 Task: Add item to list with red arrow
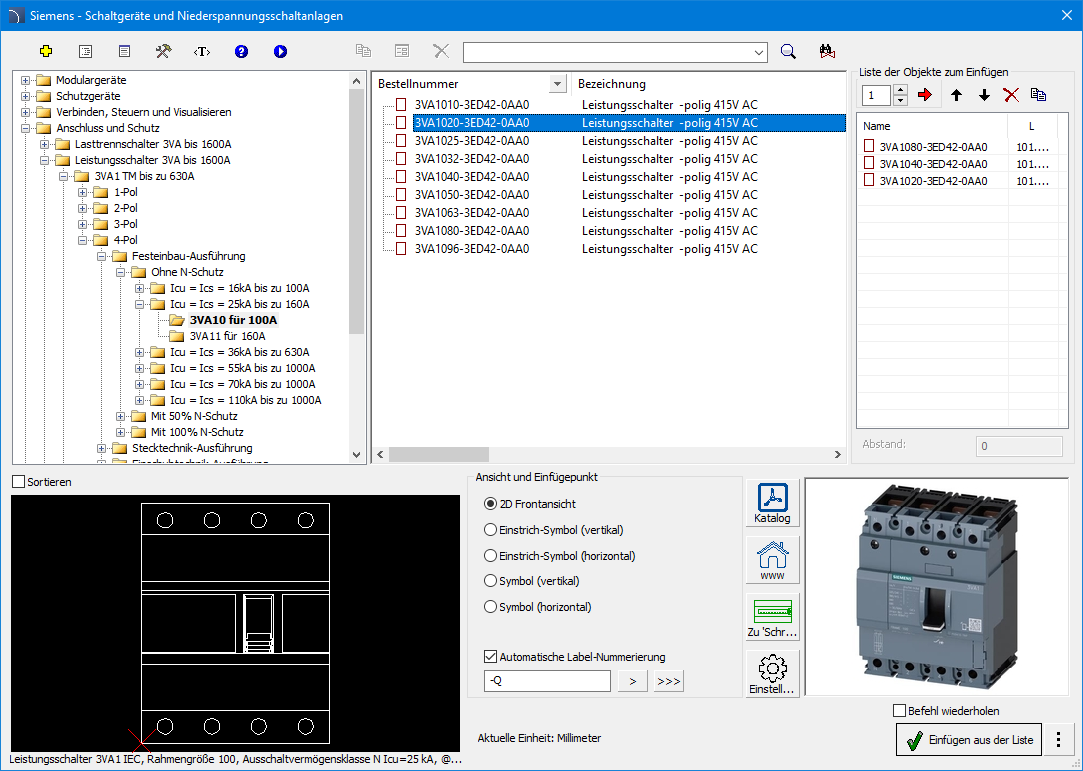pos(925,95)
